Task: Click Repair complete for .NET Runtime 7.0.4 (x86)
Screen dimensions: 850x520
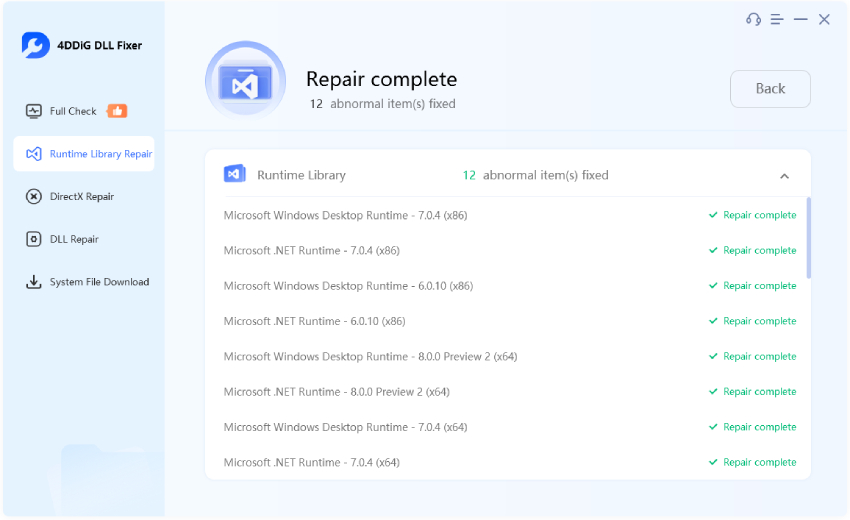Action: point(752,251)
